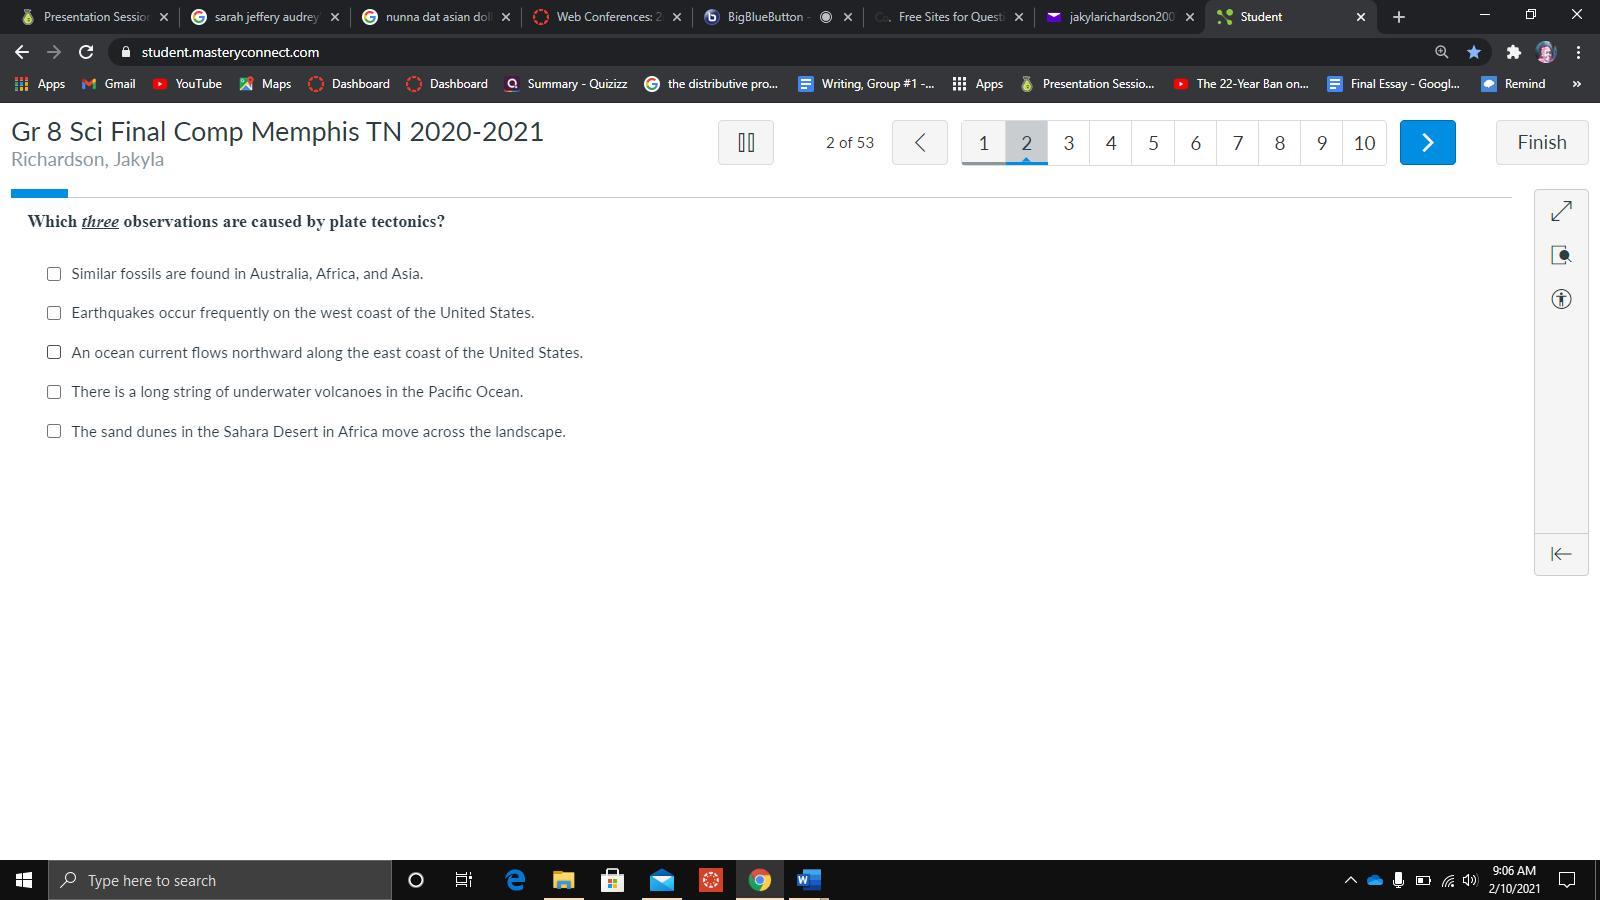1600x900 pixels.
Task: Open the Chrome three-dot menu
Action: tap(1578, 52)
